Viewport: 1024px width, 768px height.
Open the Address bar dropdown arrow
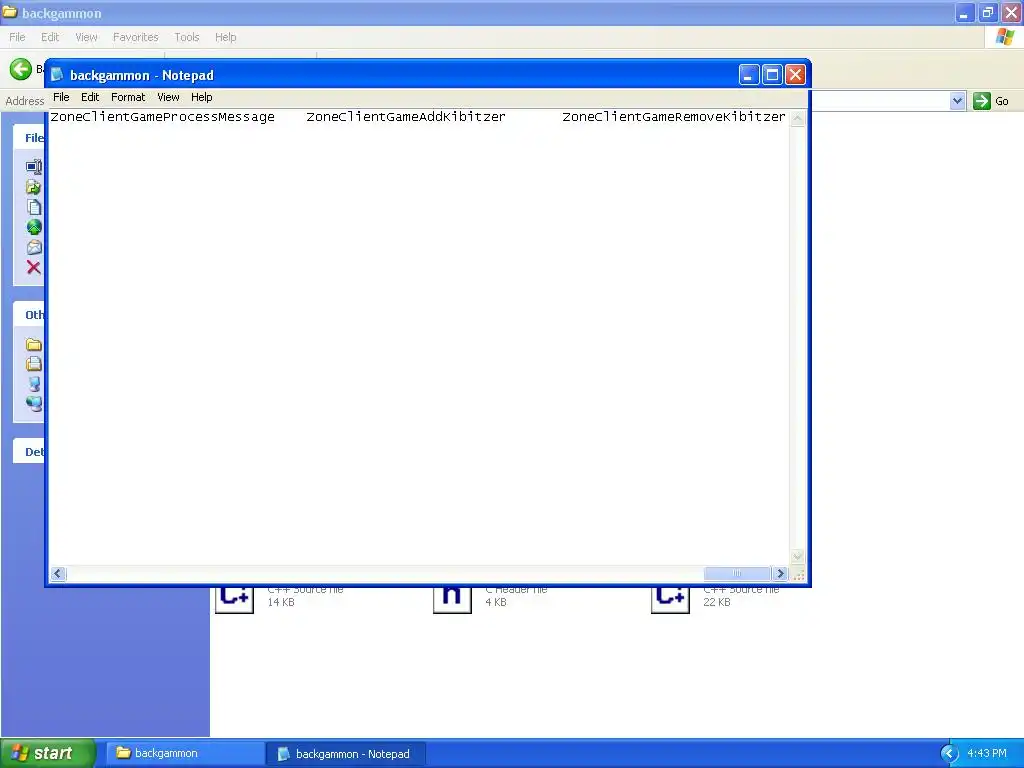click(957, 101)
